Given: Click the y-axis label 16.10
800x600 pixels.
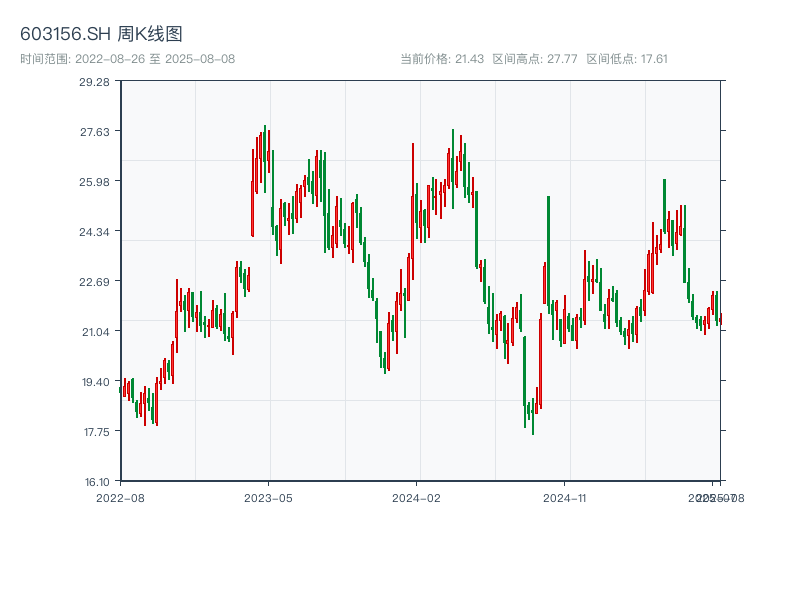Looking at the screenshot, I should [97, 482].
